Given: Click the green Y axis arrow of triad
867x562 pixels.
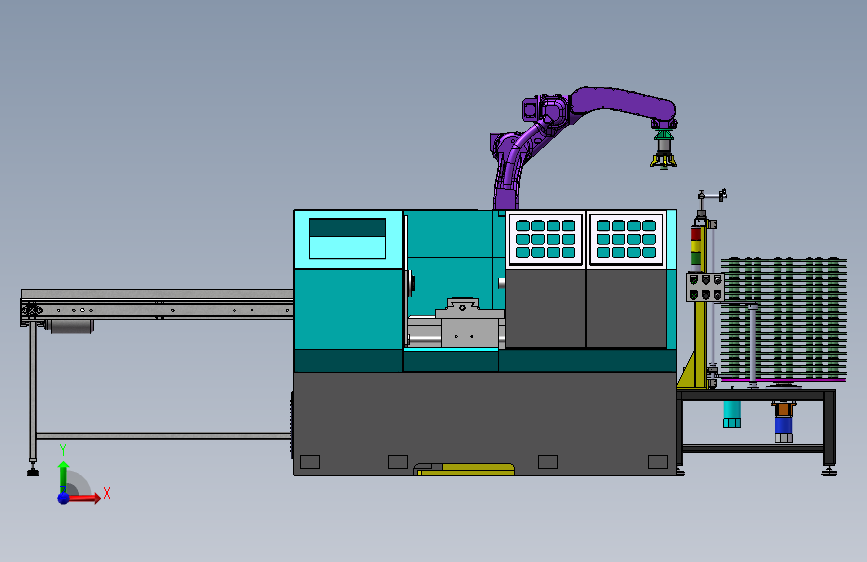Looking at the screenshot, I should [x=63, y=477].
